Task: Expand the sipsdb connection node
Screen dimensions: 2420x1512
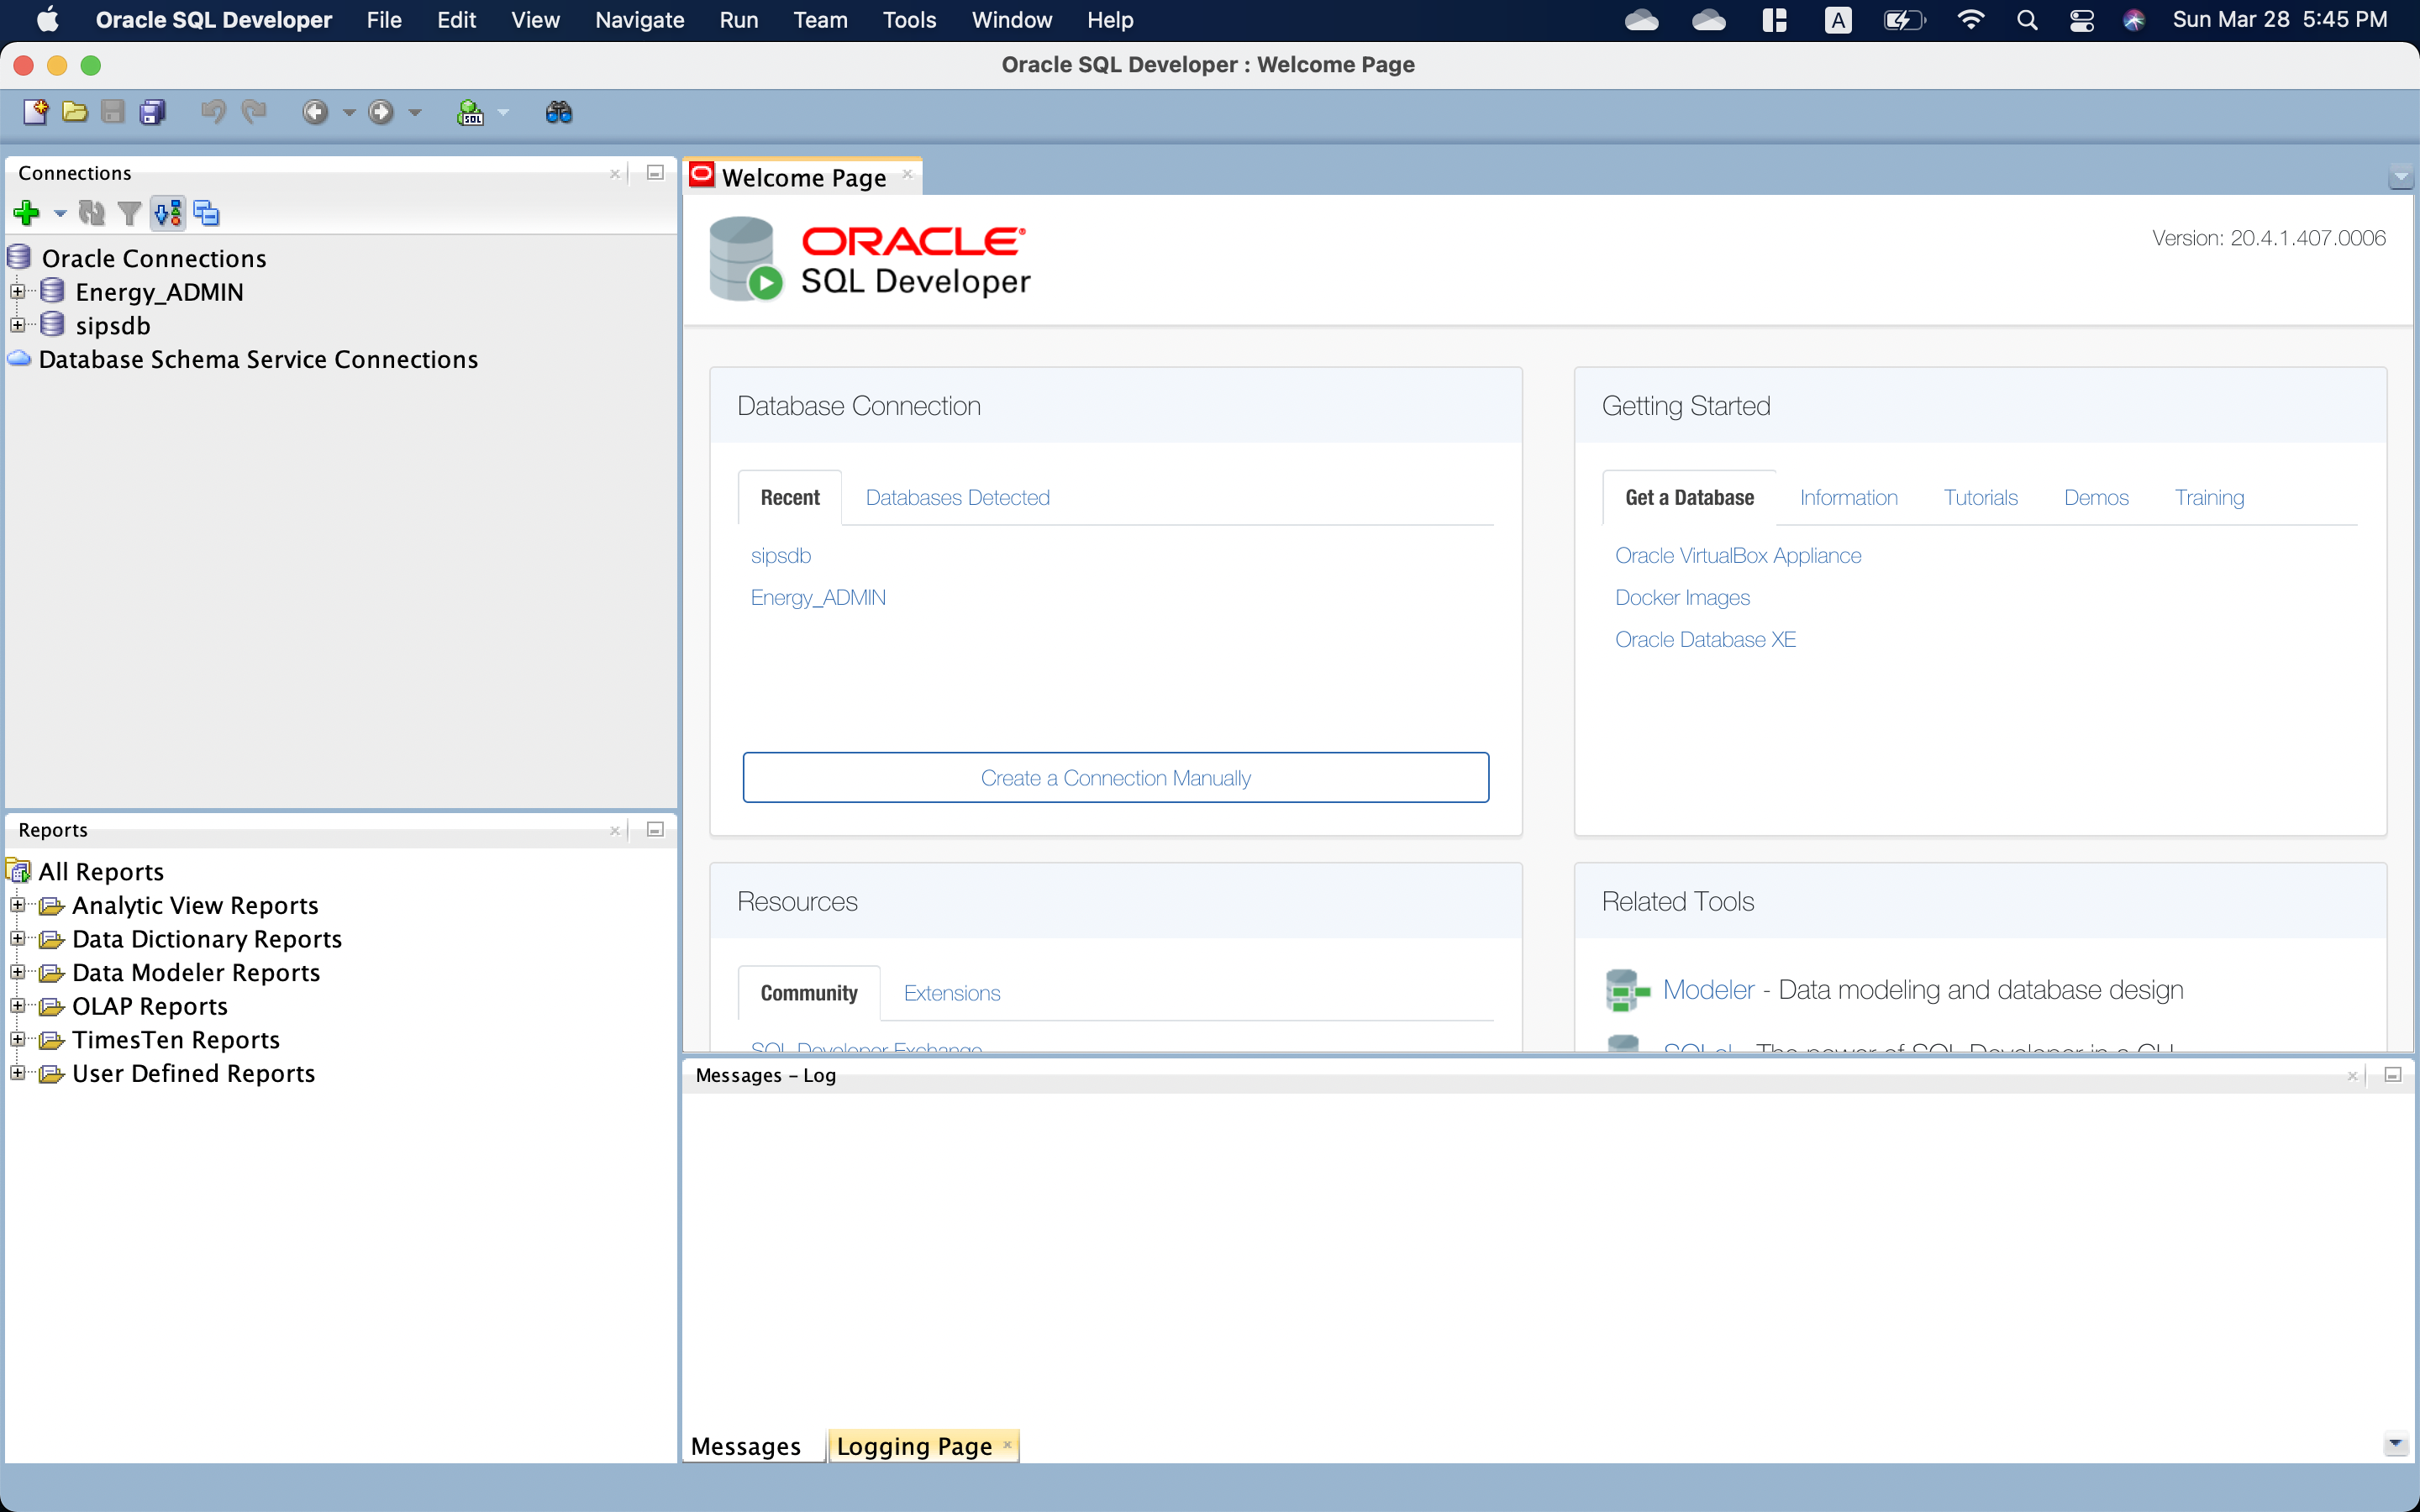Action: click(x=17, y=325)
